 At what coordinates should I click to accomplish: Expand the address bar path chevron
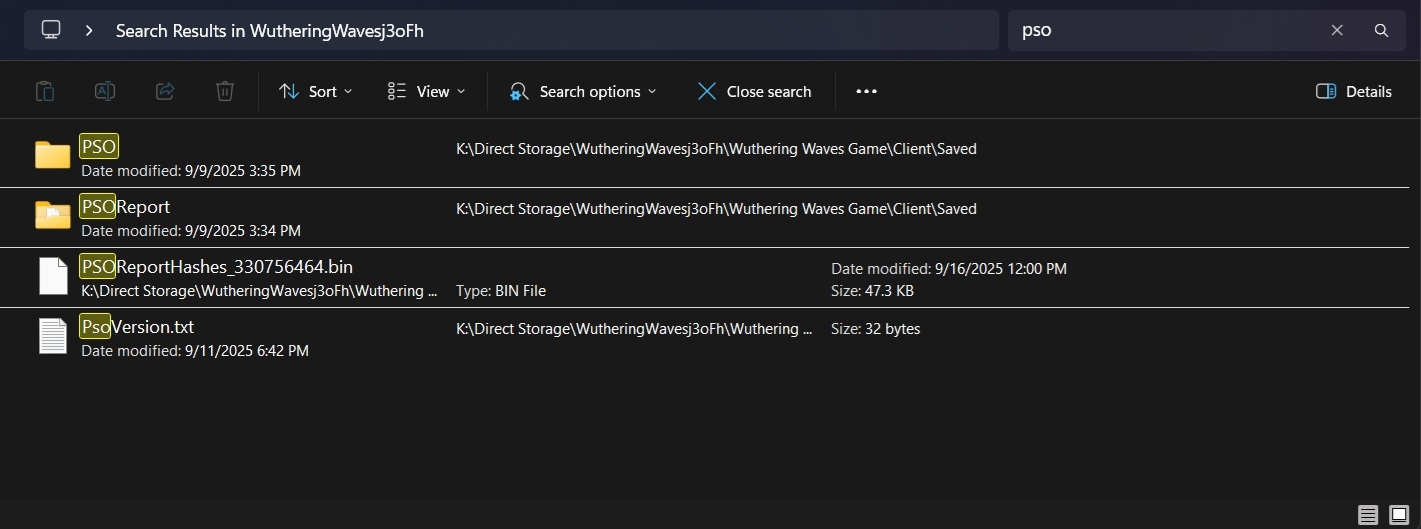tap(89, 30)
